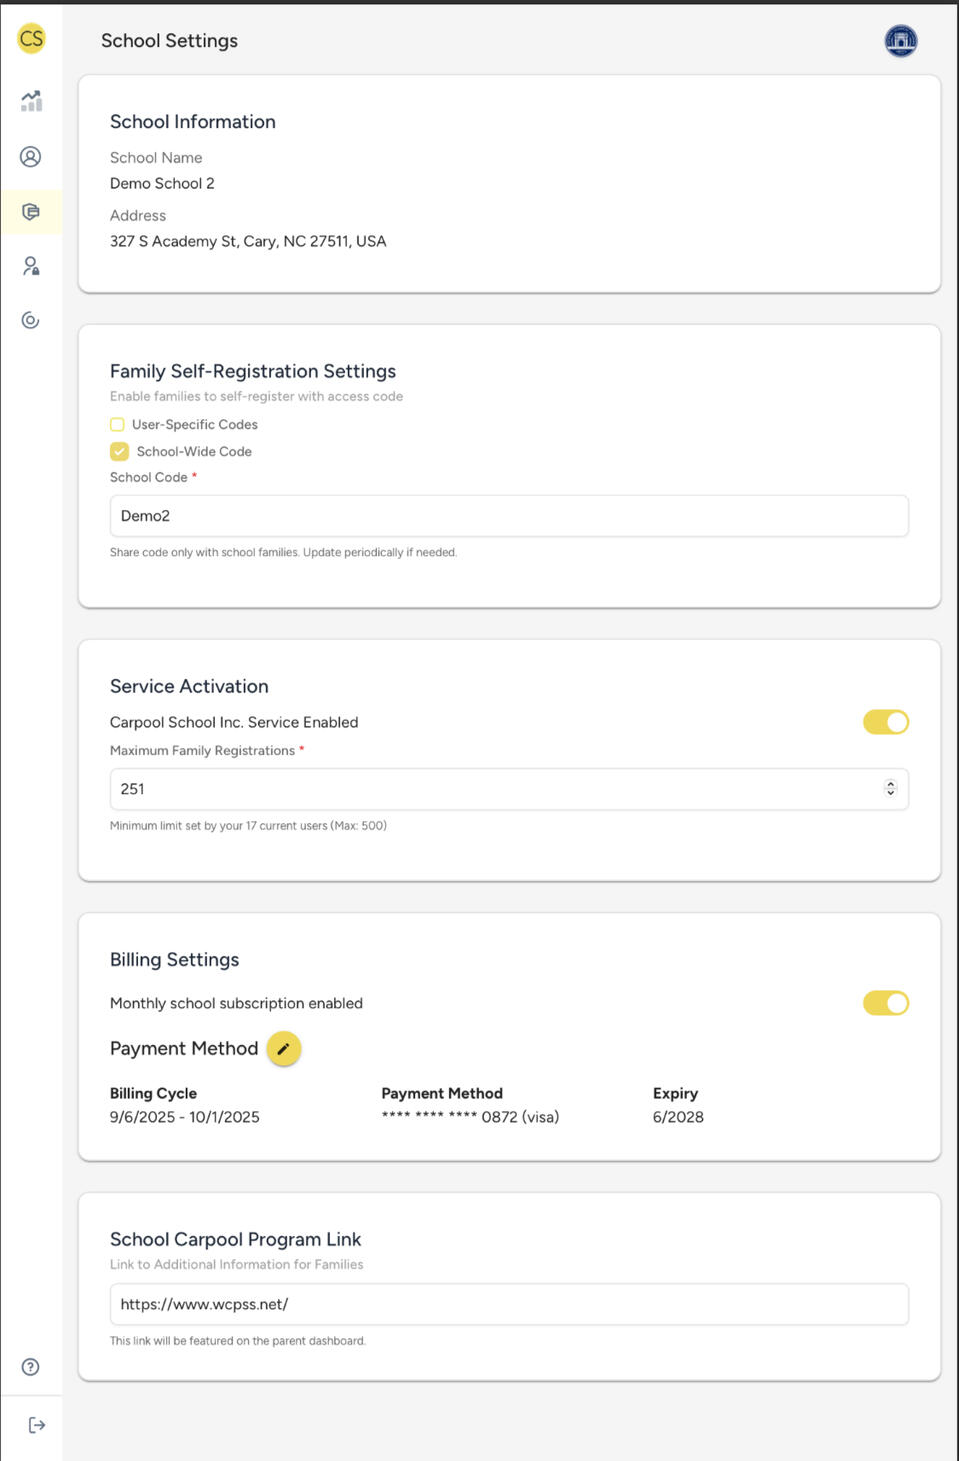Focus the Maximum Family Registrations field
959x1461 pixels.
[490, 789]
